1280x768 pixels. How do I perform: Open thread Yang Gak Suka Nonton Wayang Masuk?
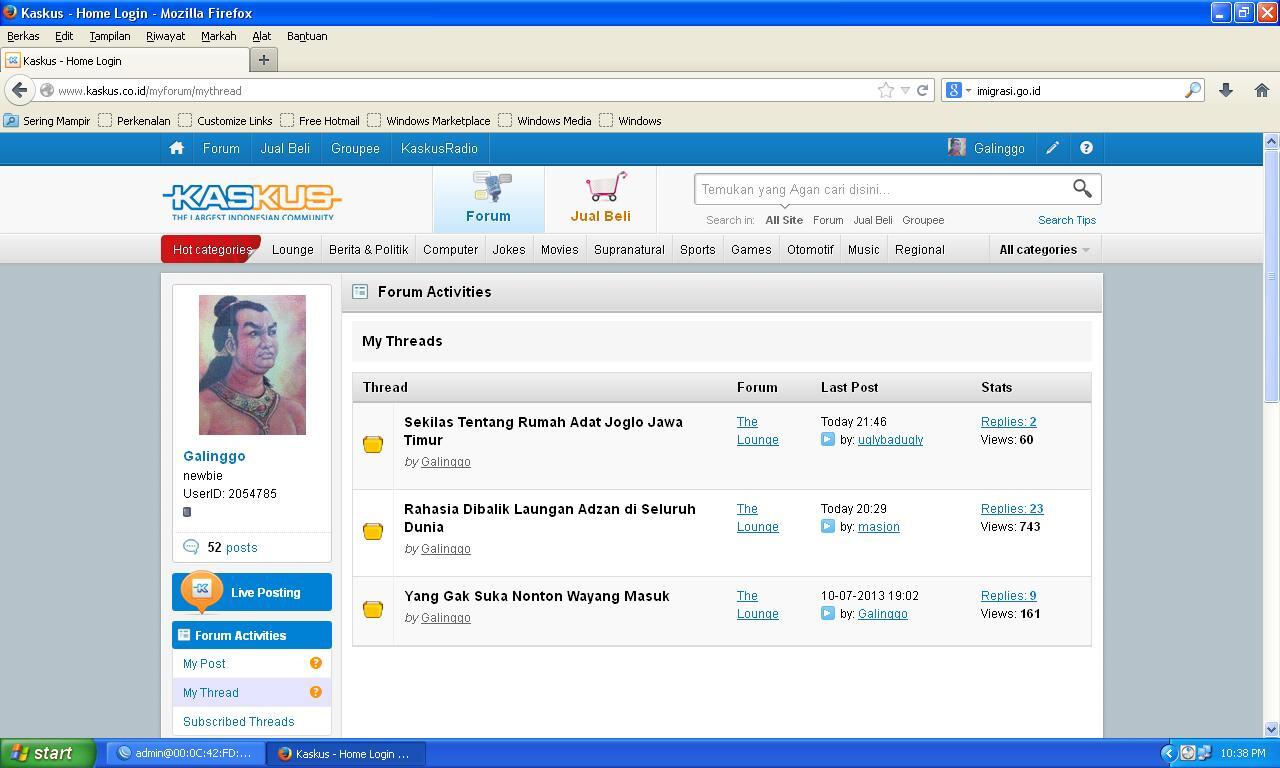tap(537, 596)
